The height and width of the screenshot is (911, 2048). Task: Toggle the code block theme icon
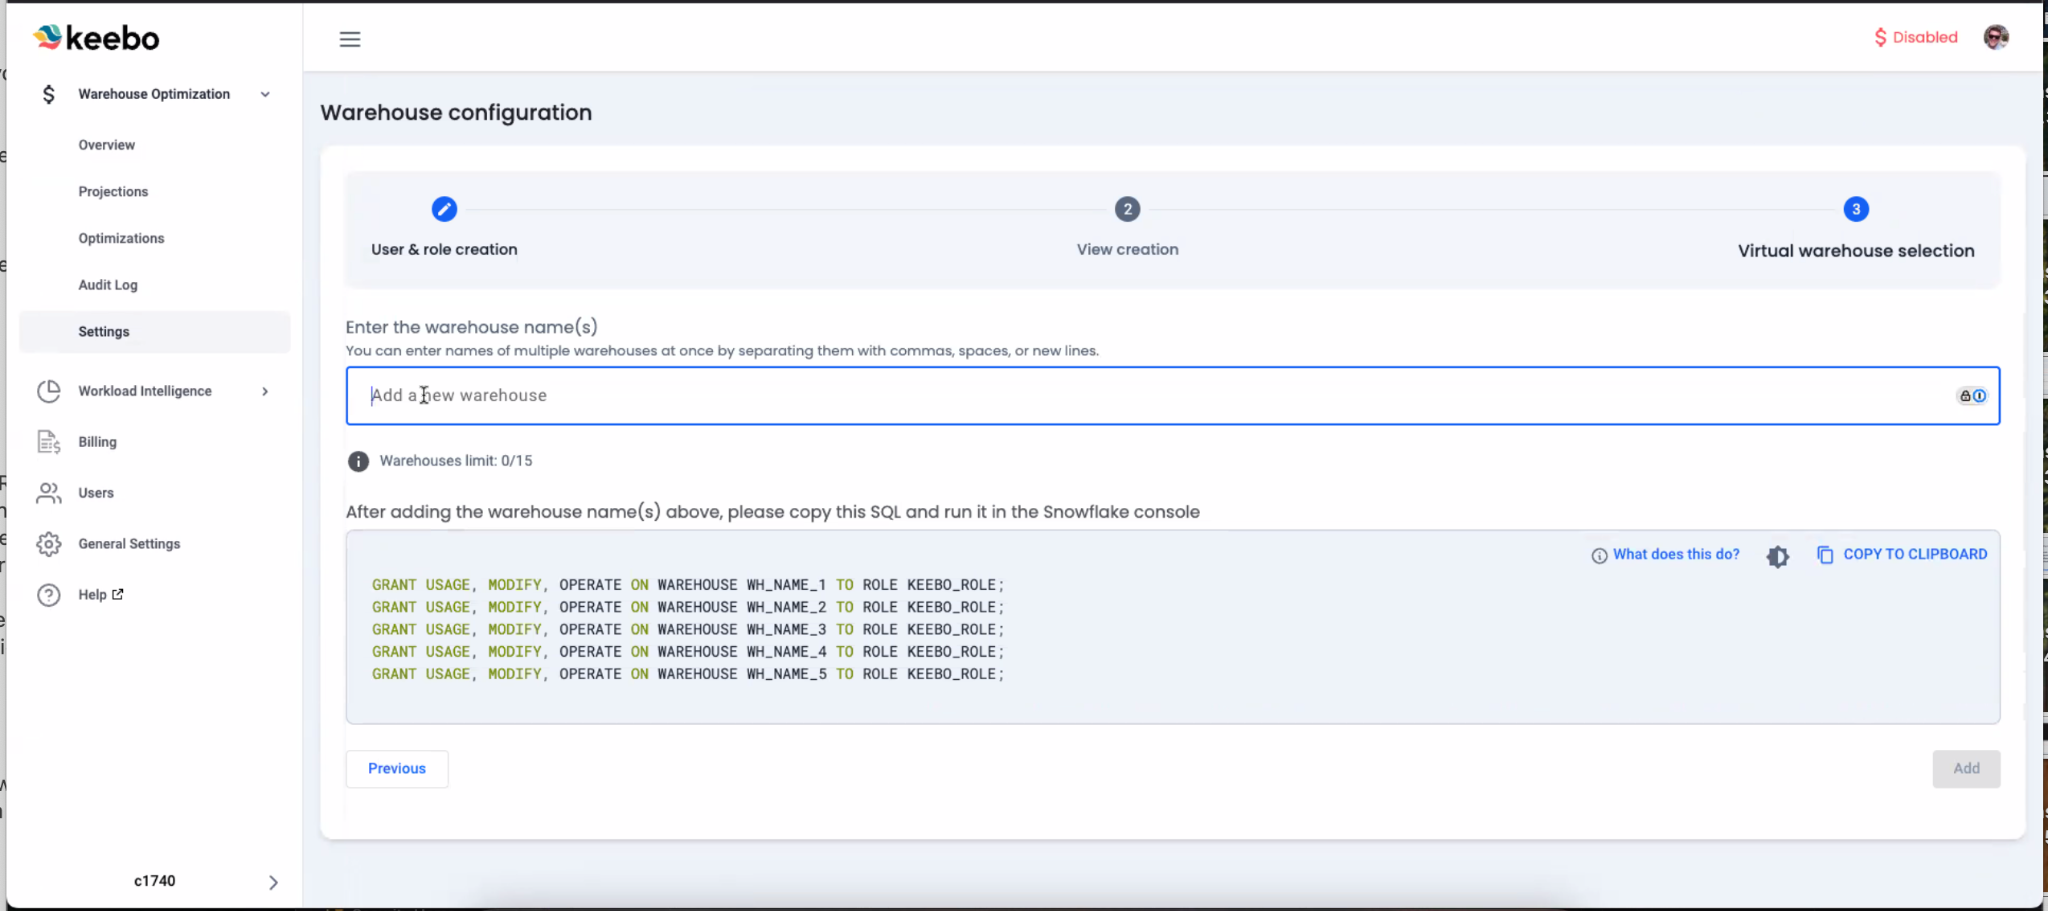click(1777, 556)
